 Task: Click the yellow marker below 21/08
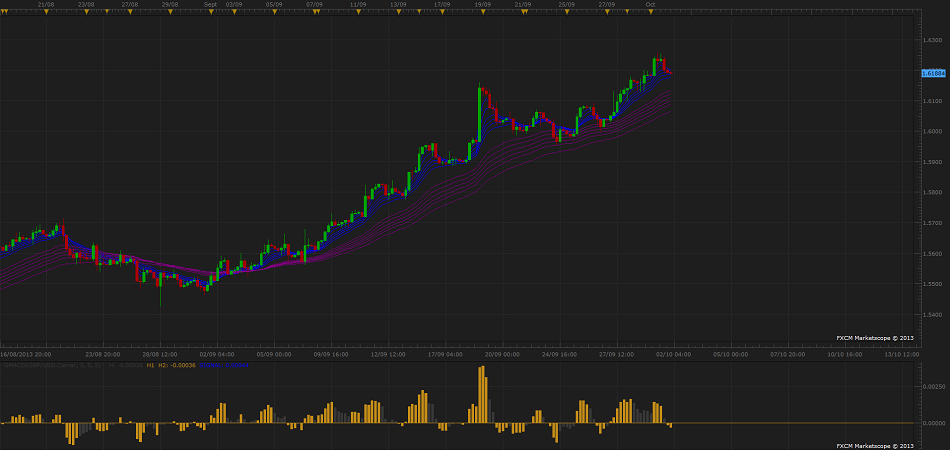click(46, 12)
